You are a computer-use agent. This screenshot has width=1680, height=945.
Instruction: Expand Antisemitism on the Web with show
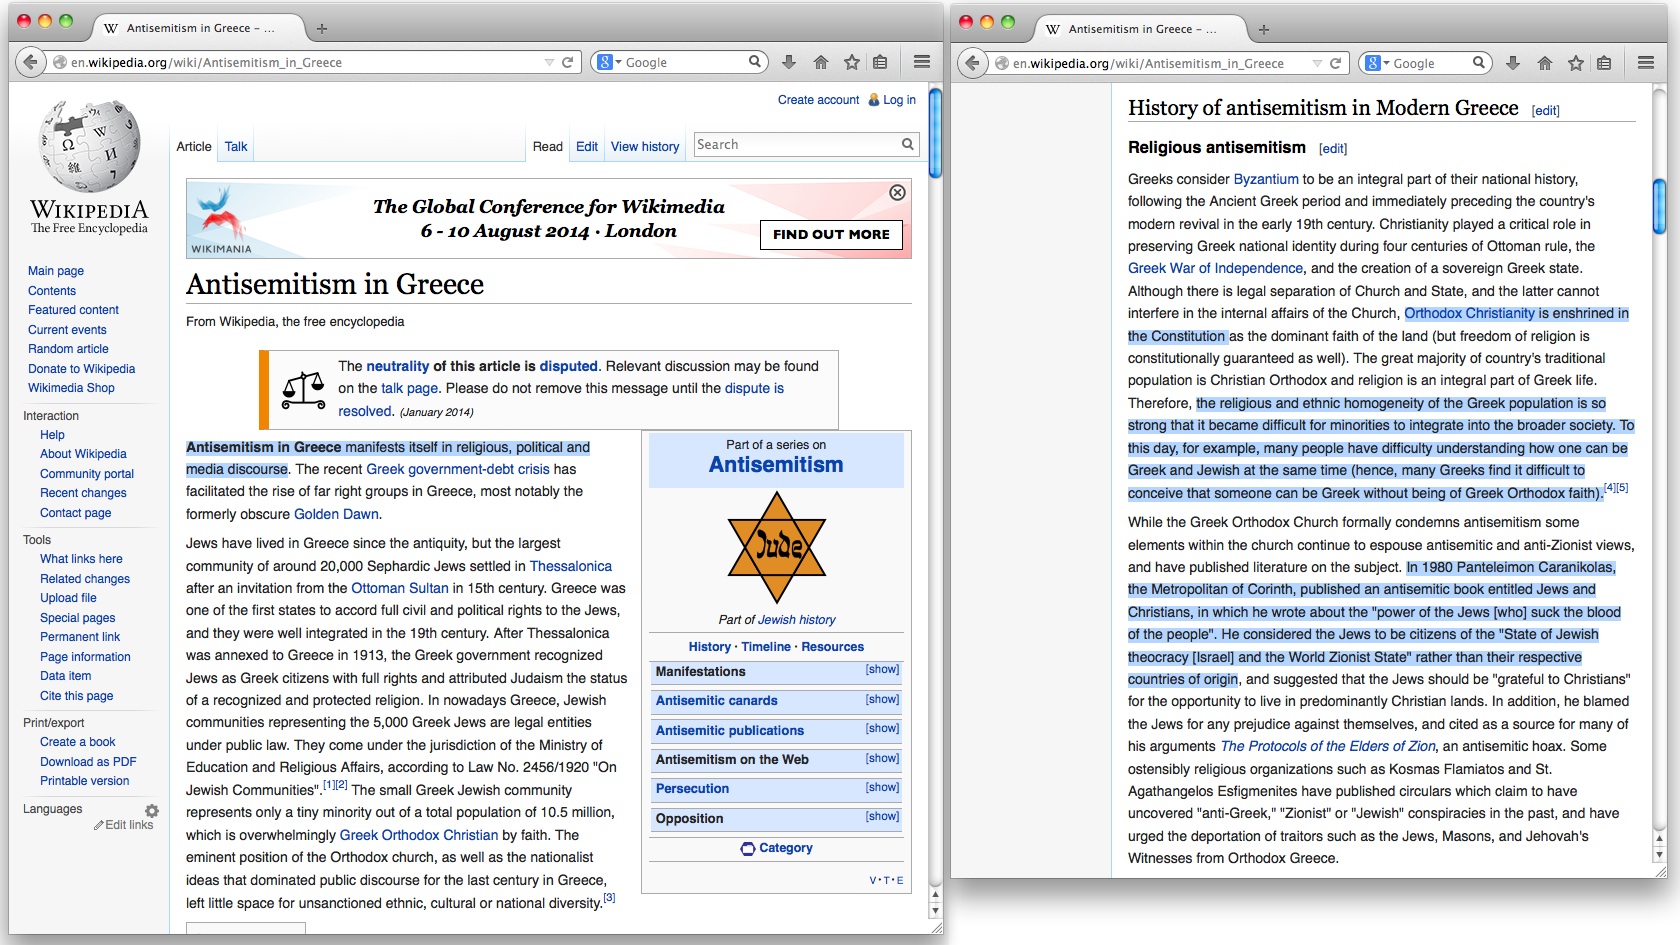(x=882, y=758)
